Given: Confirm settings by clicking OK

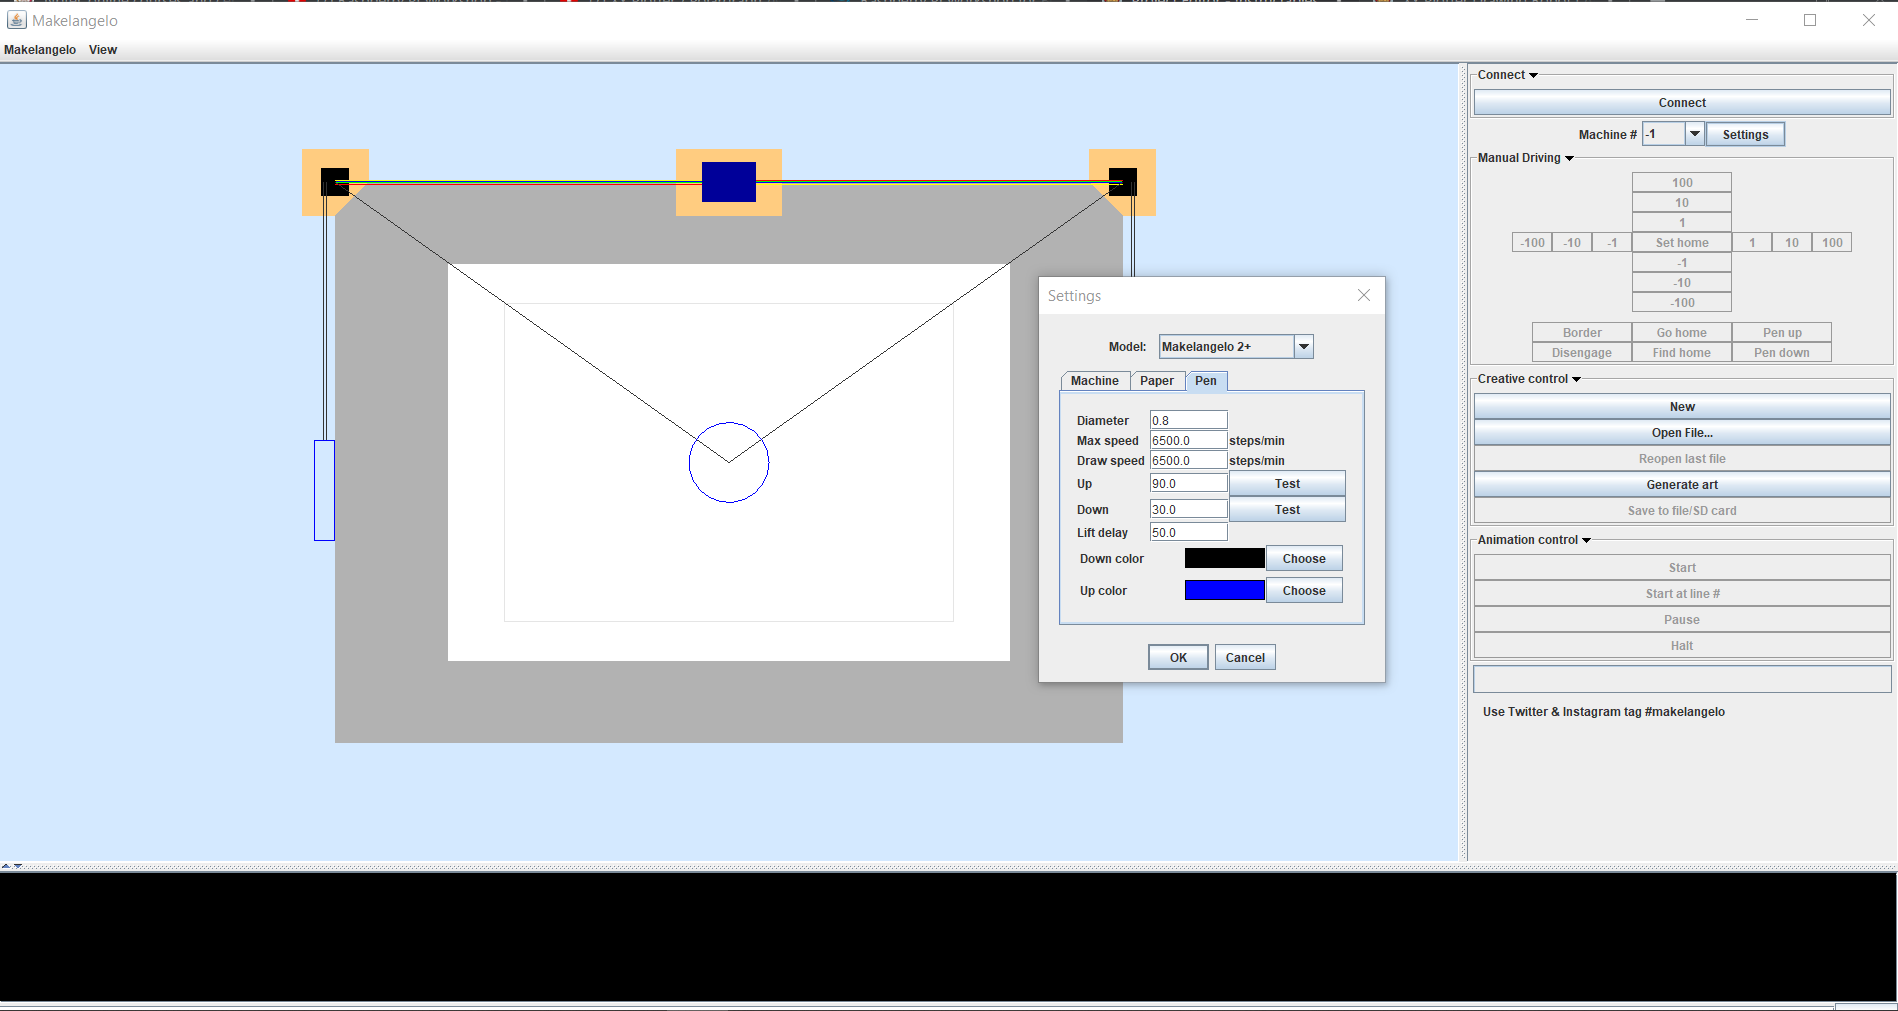Looking at the screenshot, I should pos(1177,657).
